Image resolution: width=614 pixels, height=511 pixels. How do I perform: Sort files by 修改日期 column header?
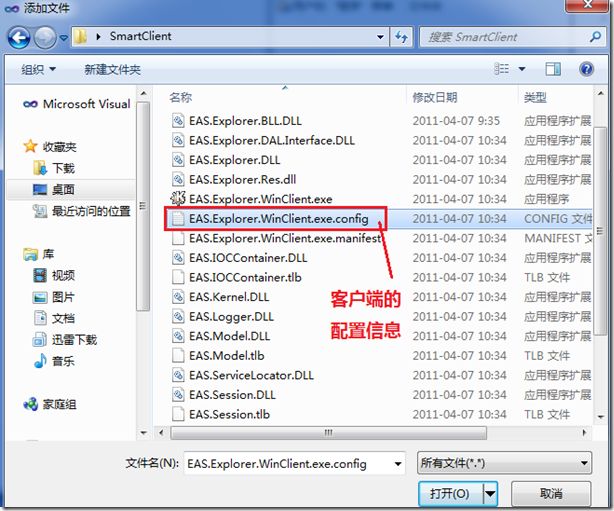(435, 98)
